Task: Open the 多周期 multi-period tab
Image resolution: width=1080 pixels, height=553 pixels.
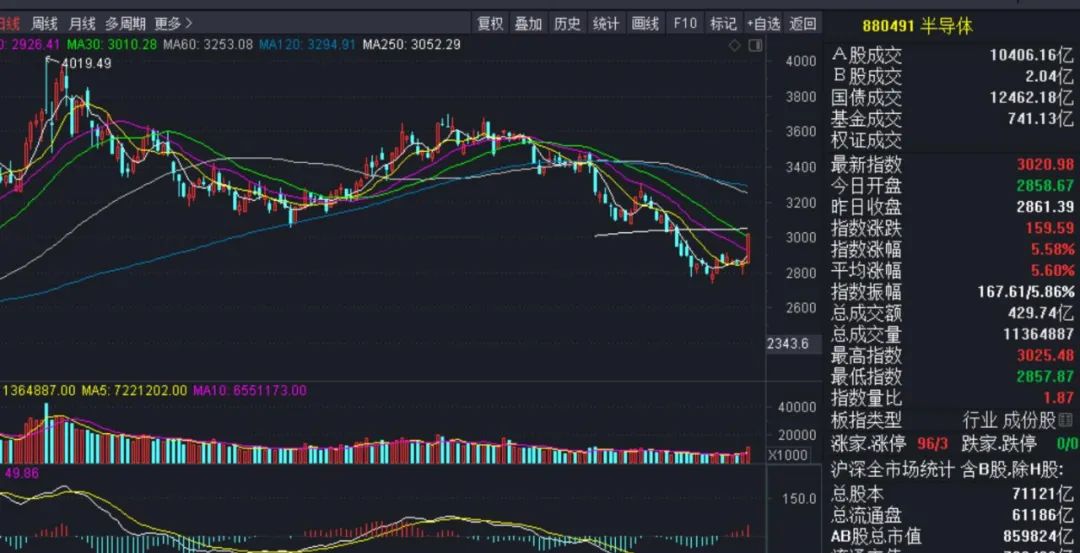Action: point(125,24)
